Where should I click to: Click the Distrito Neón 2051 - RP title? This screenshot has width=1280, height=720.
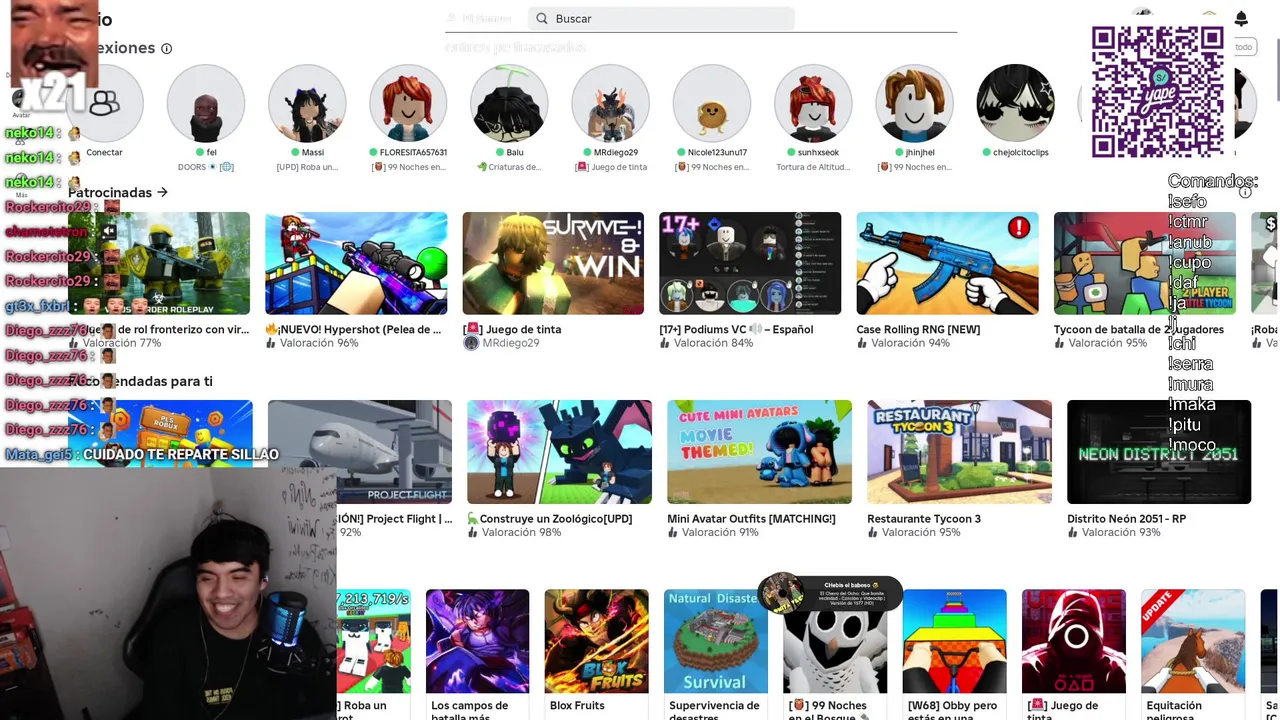click(1126, 519)
